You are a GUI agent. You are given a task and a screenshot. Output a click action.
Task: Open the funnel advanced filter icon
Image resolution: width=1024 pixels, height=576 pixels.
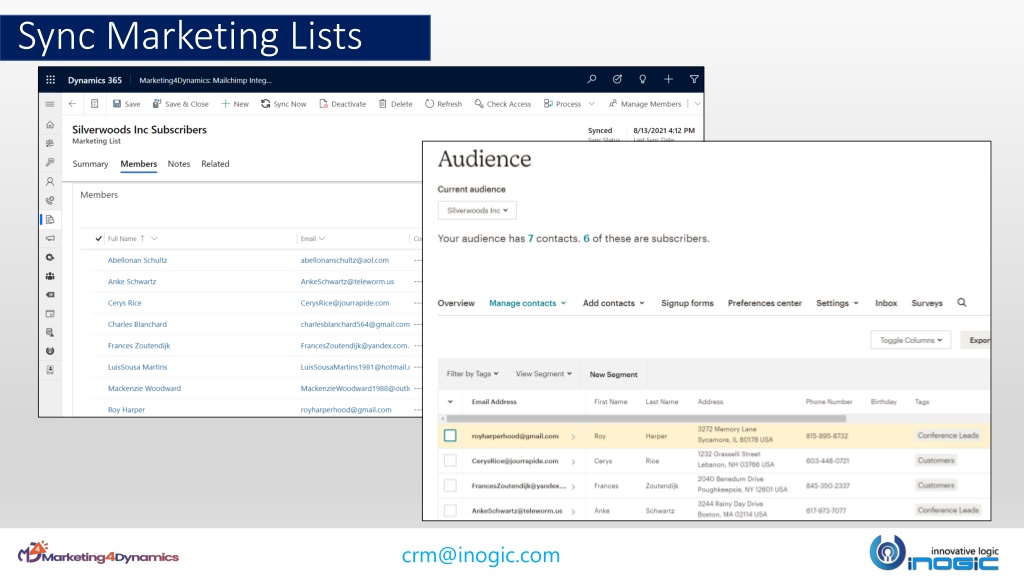(x=694, y=79)
